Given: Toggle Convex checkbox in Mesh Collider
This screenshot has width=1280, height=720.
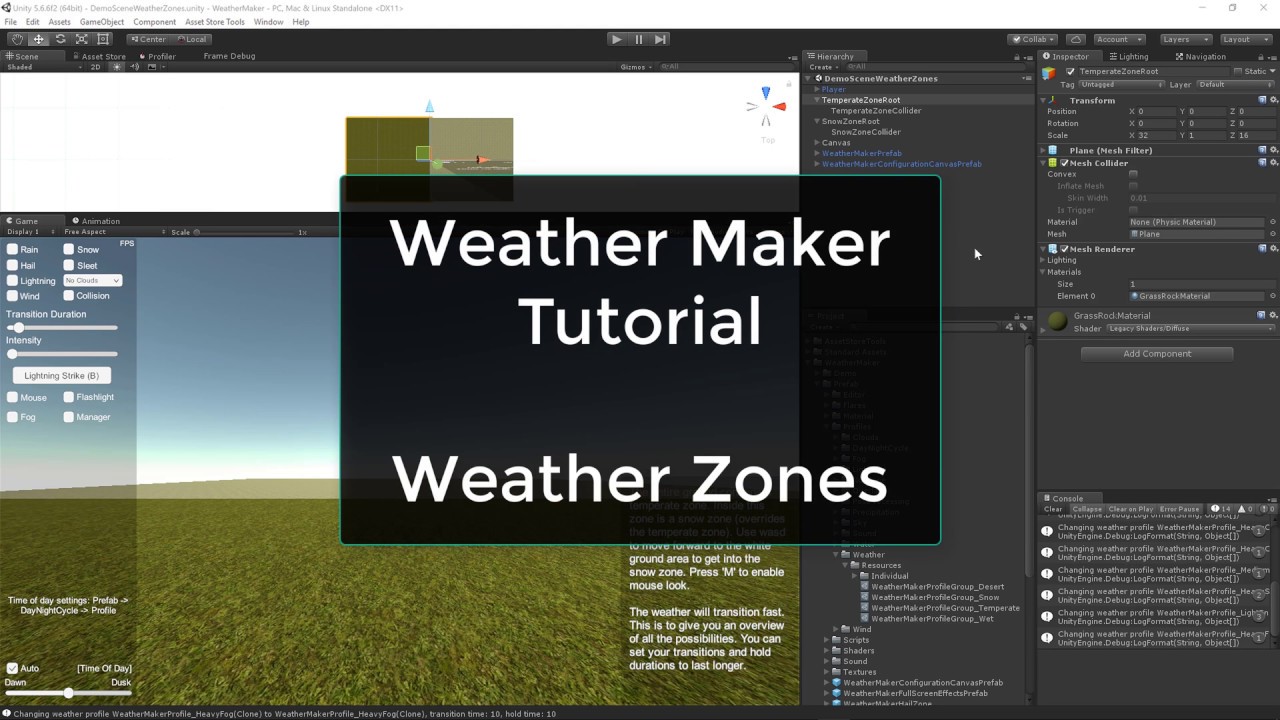Looking at the screenshot, I should click(1133, 174).
